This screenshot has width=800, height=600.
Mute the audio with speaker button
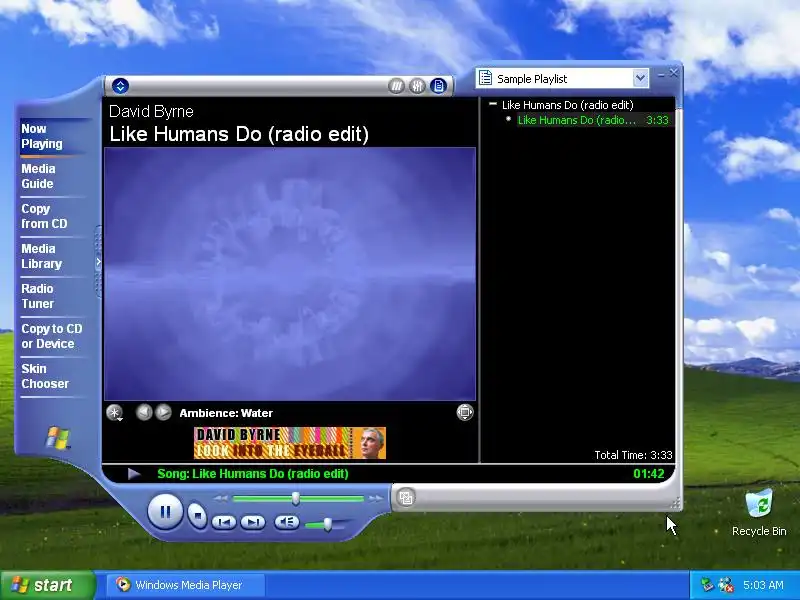tap(287, 522)
